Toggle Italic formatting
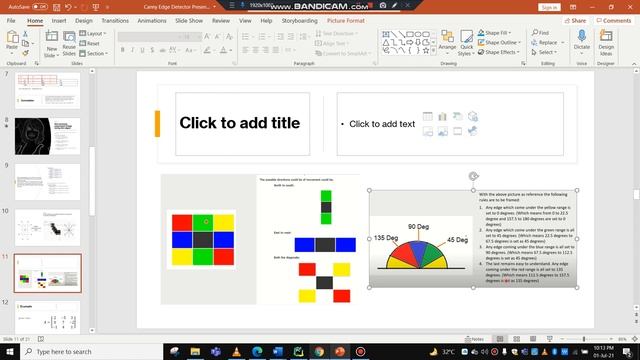The width and height of the screenshot is (640, 360). point(132,50)
